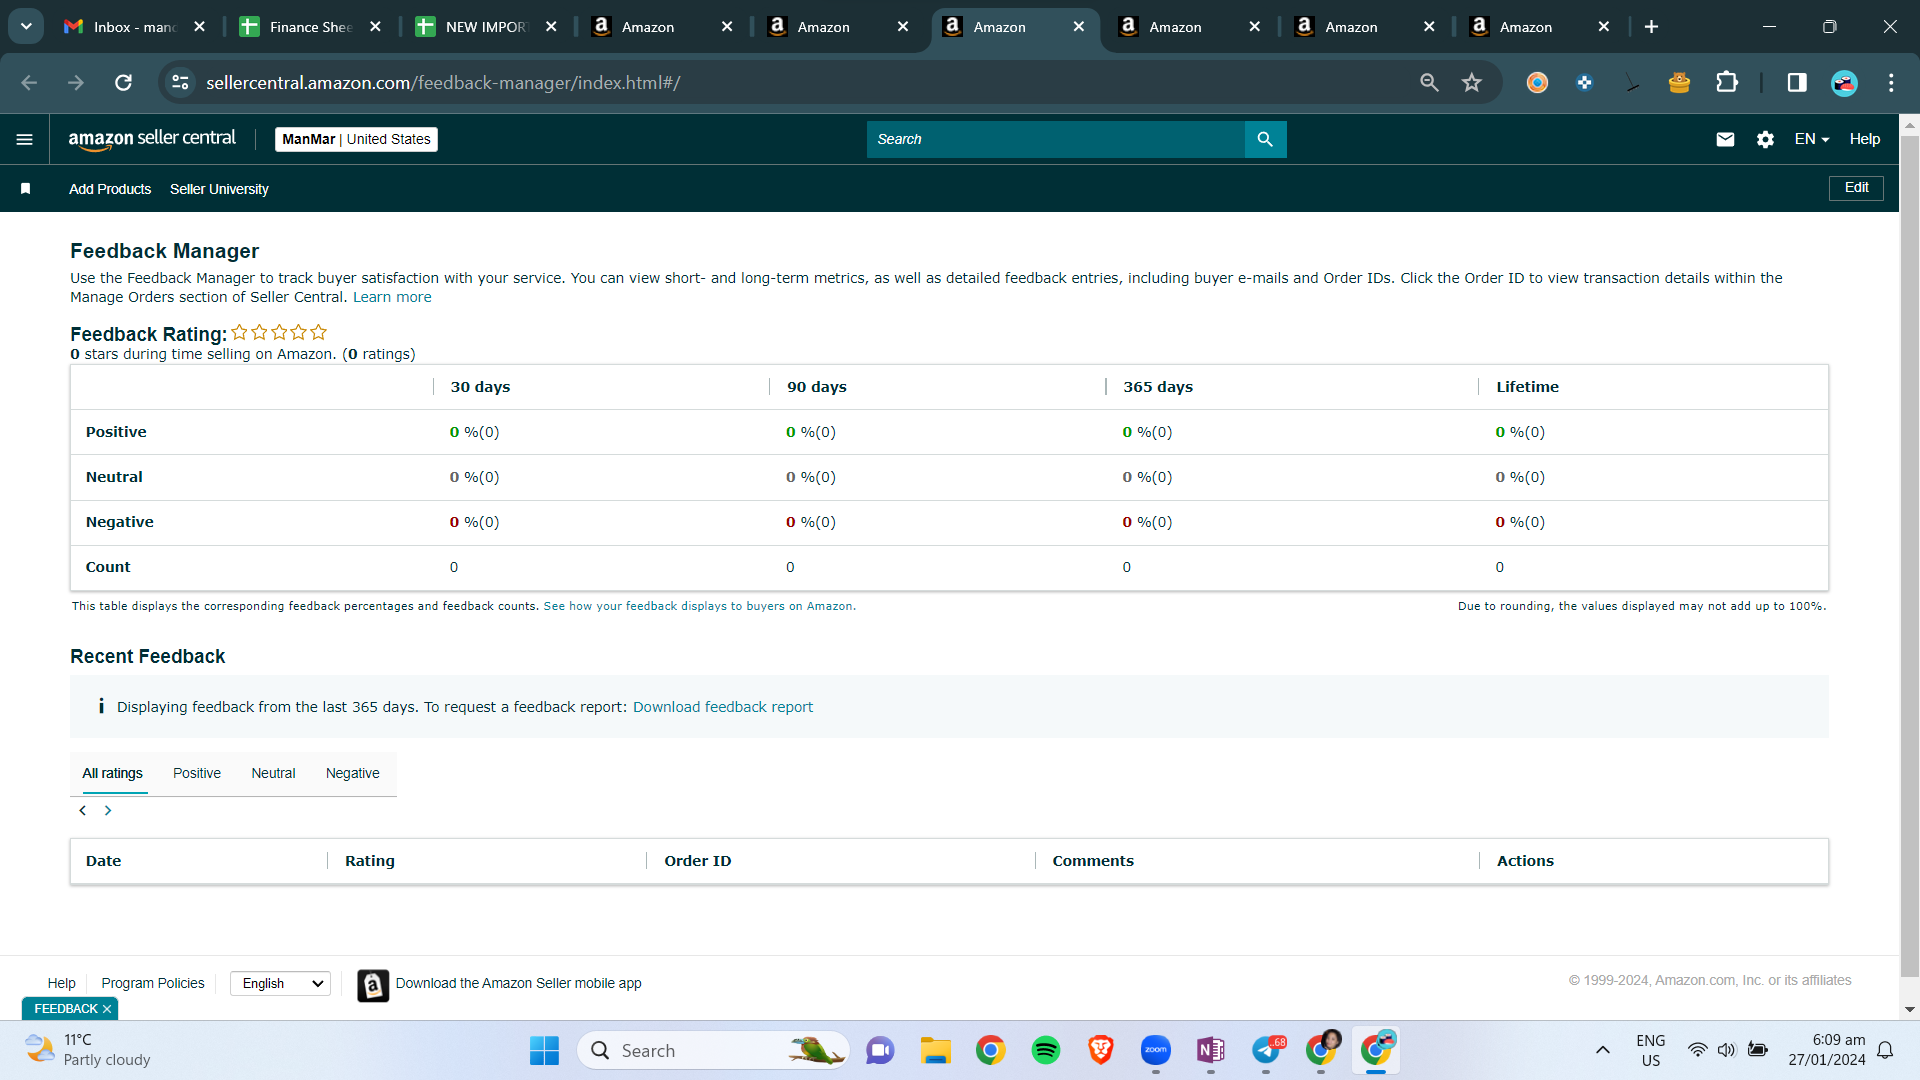This screenshot has width=1920, height=1080.
Task: View site information icon in address bar
Action: point(180,83)
